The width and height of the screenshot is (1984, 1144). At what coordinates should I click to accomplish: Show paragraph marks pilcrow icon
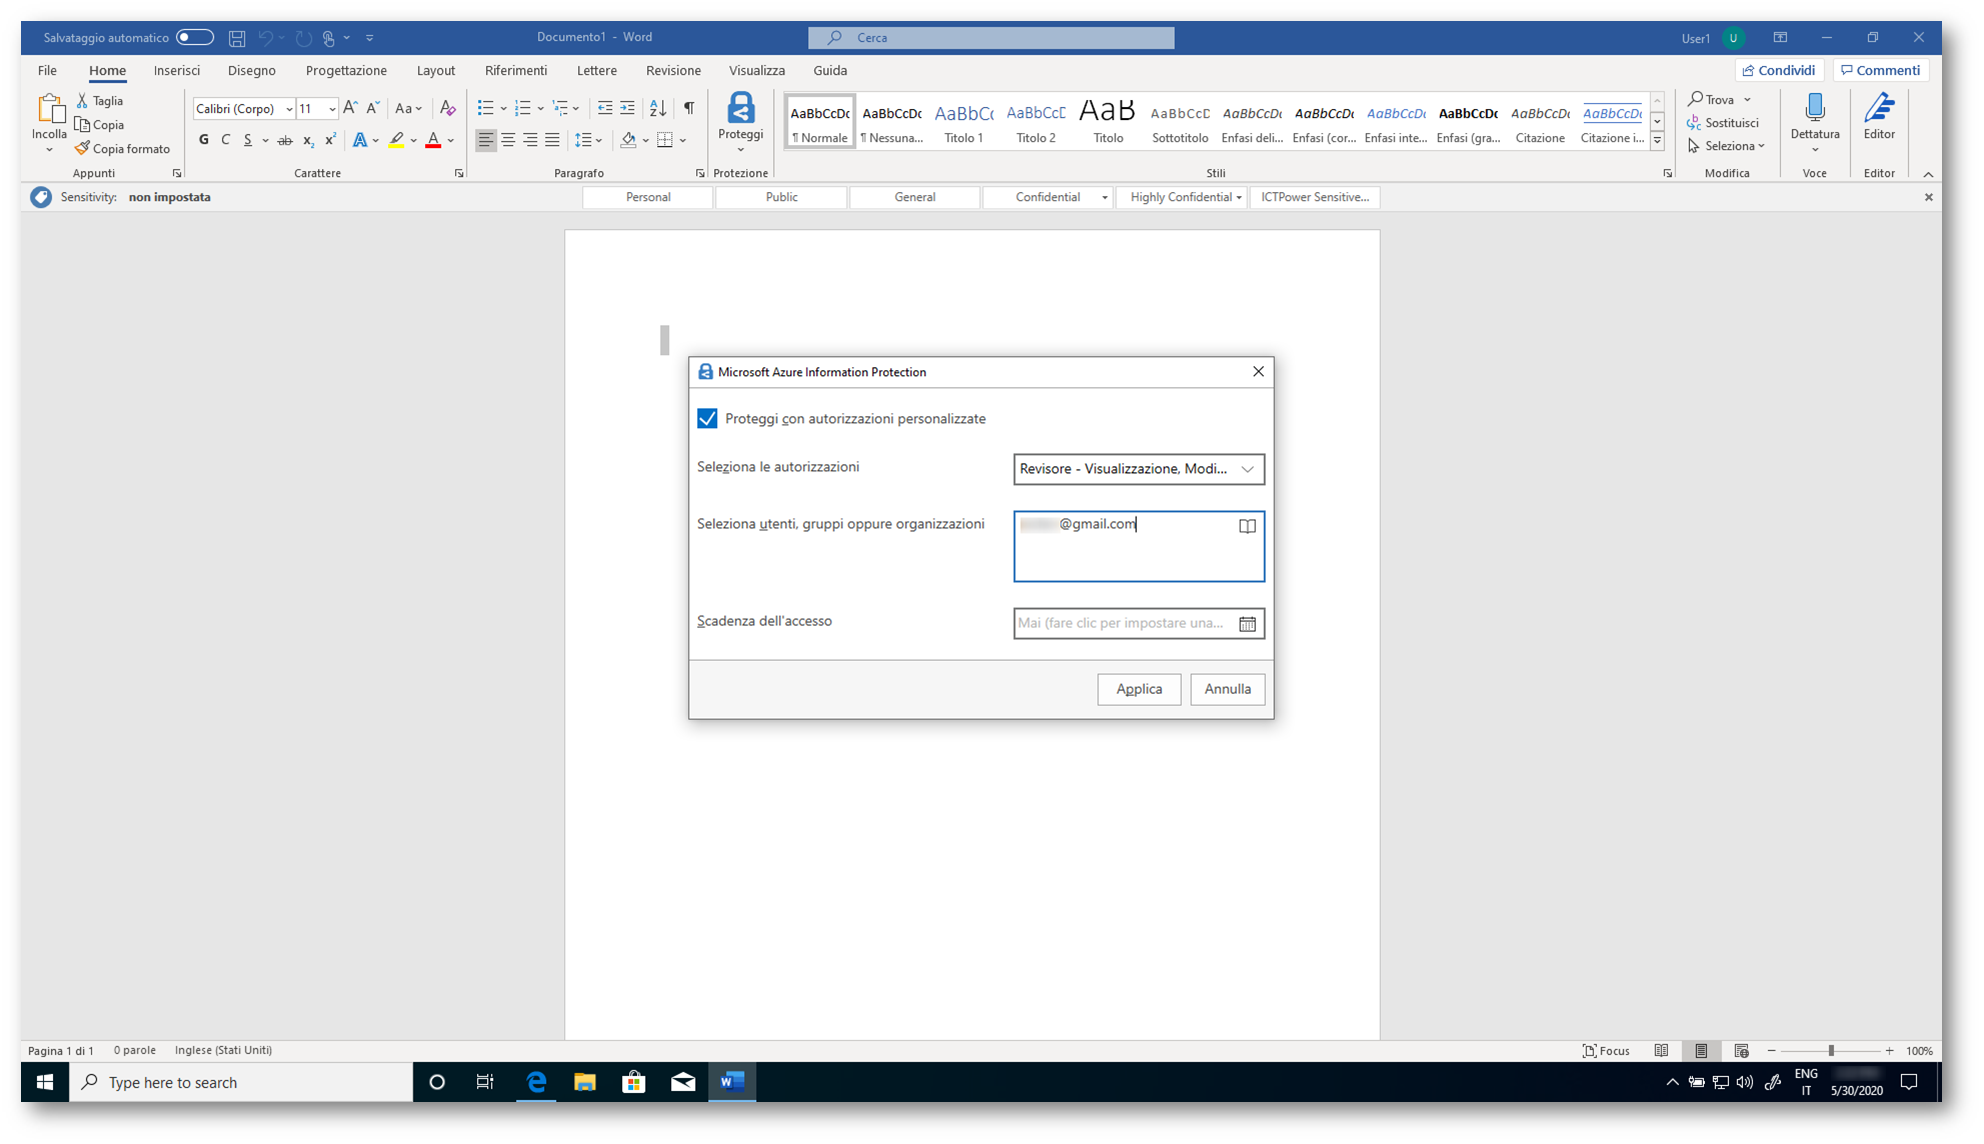tap(689, 108)
